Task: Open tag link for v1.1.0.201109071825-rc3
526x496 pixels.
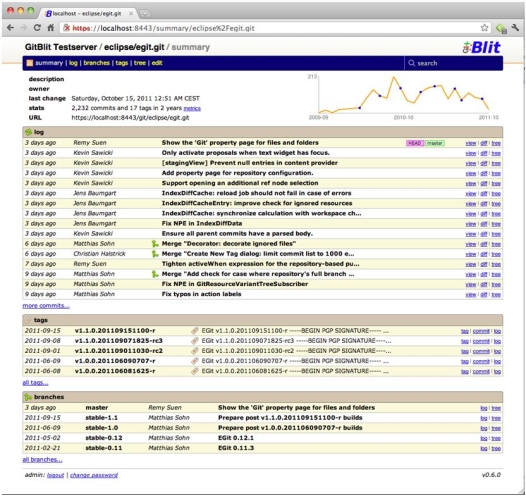Action: [x=465, y=341]
